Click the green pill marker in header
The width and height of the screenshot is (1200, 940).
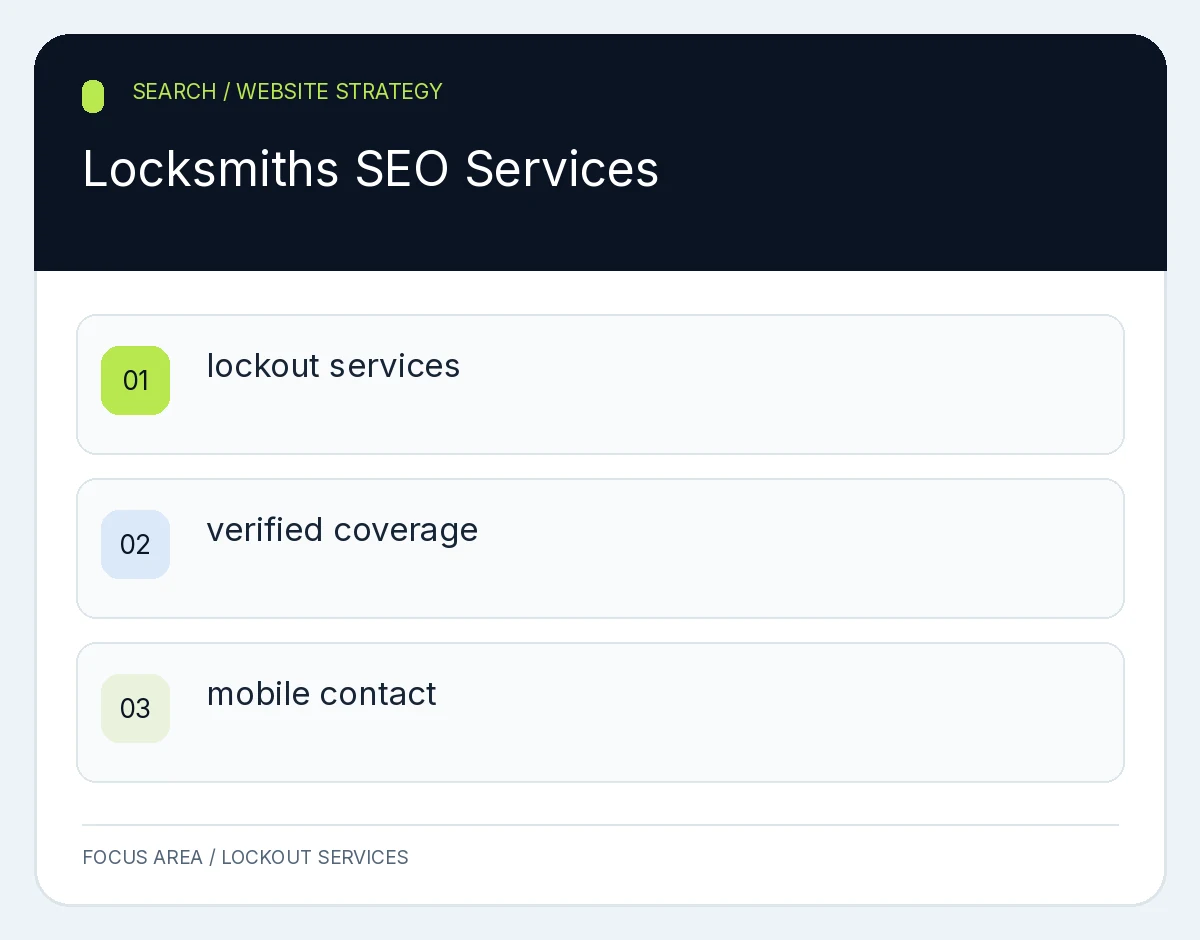point(93,96)
